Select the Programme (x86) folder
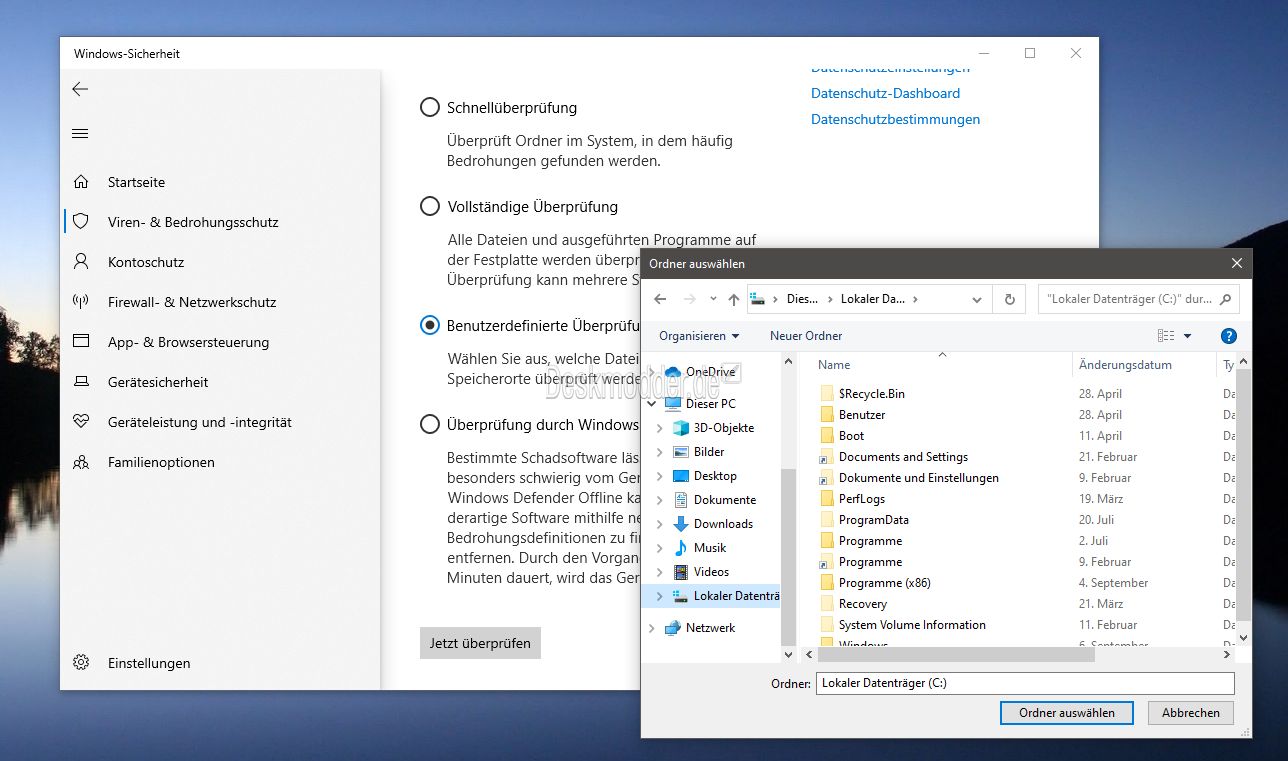 tap(885, 583)
